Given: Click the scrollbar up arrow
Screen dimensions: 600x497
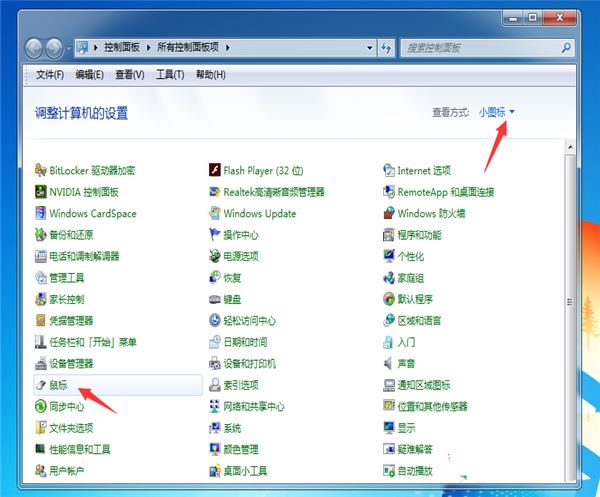Looking at the screenshot, I should [570, 147].
